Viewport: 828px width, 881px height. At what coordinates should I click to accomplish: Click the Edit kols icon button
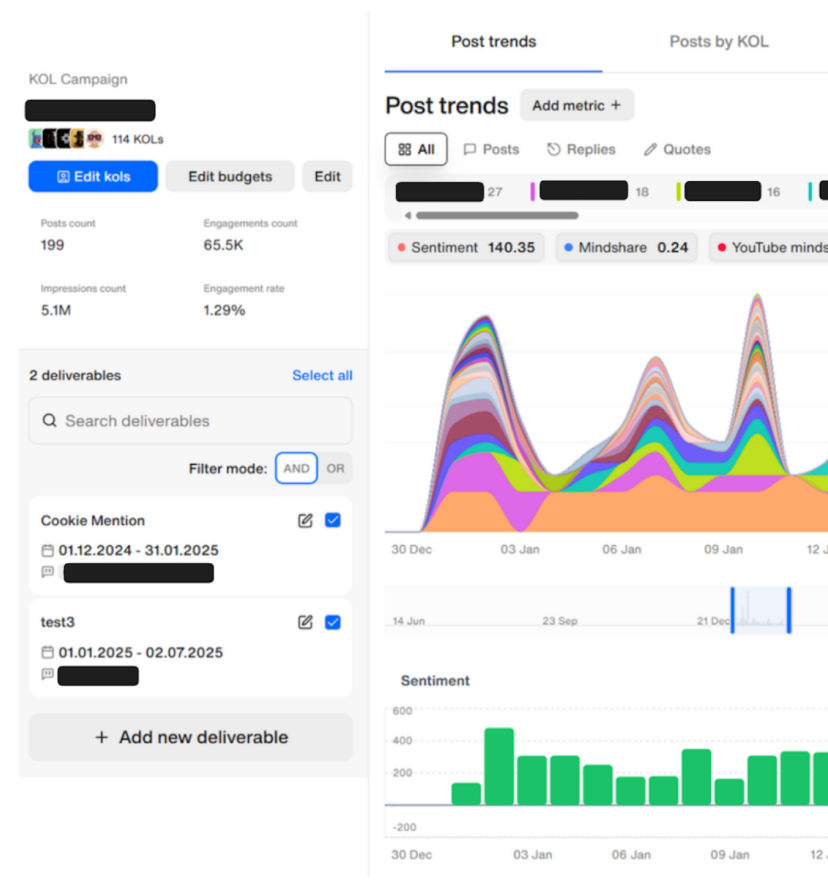click(62, 176)
